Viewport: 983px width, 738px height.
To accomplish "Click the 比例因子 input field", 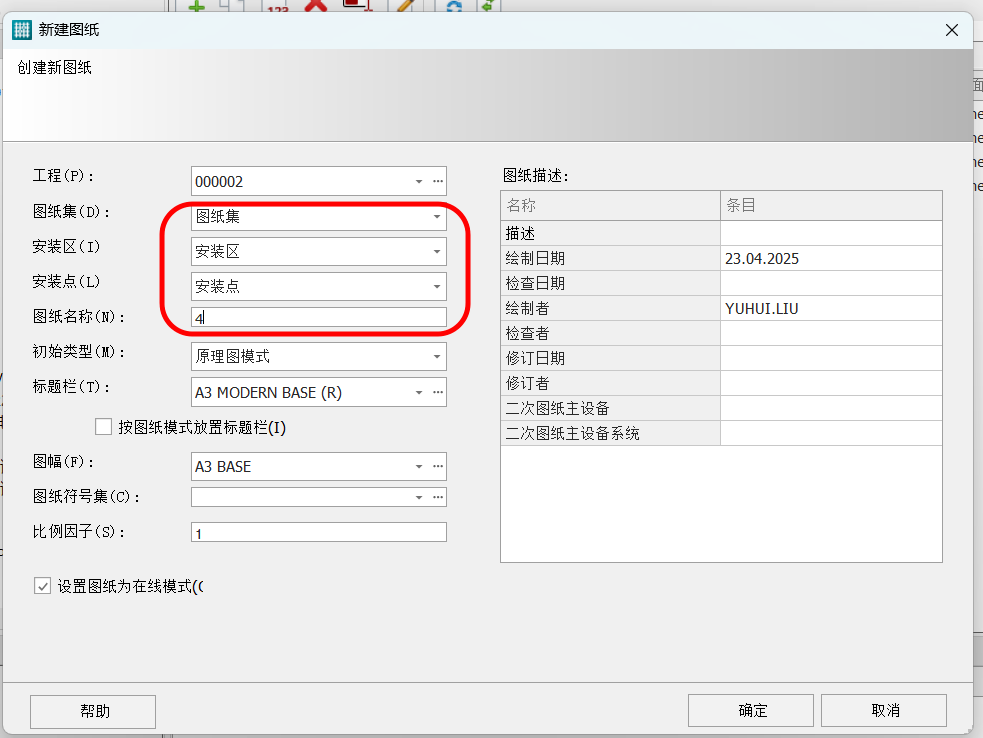I will point(318,532).
